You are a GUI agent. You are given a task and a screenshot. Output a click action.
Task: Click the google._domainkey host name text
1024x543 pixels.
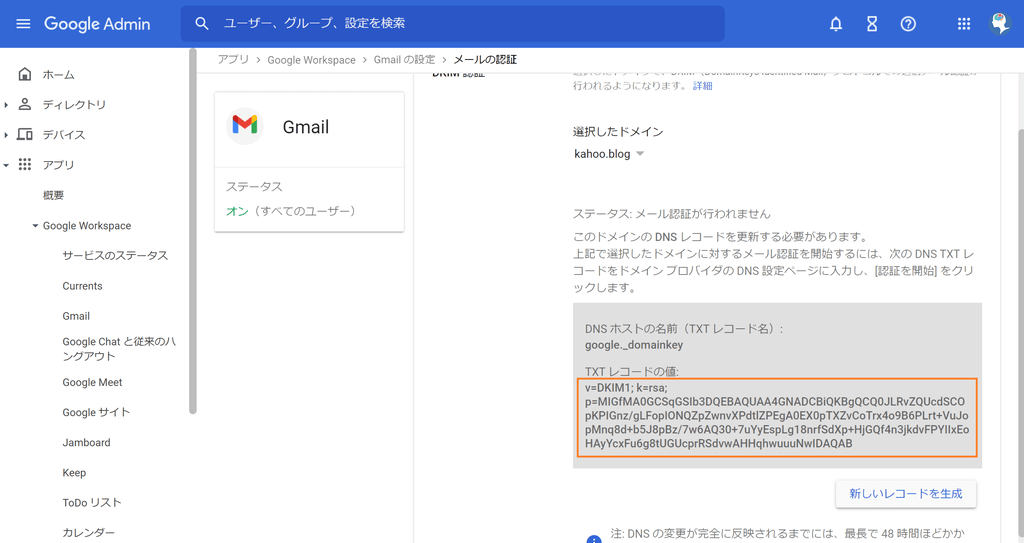634,345
